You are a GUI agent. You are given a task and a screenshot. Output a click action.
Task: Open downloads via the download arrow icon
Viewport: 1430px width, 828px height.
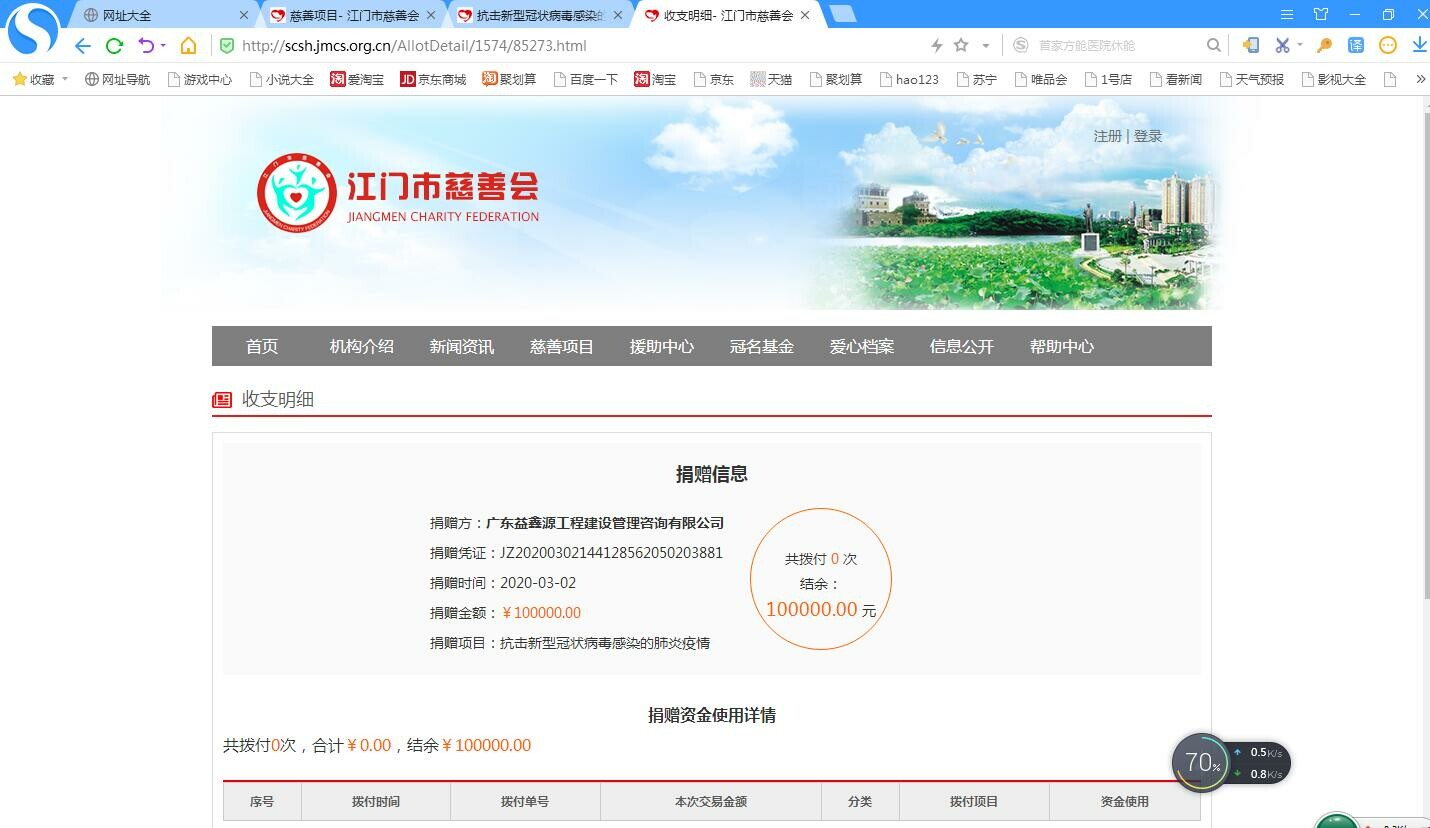click(1419, 45)
